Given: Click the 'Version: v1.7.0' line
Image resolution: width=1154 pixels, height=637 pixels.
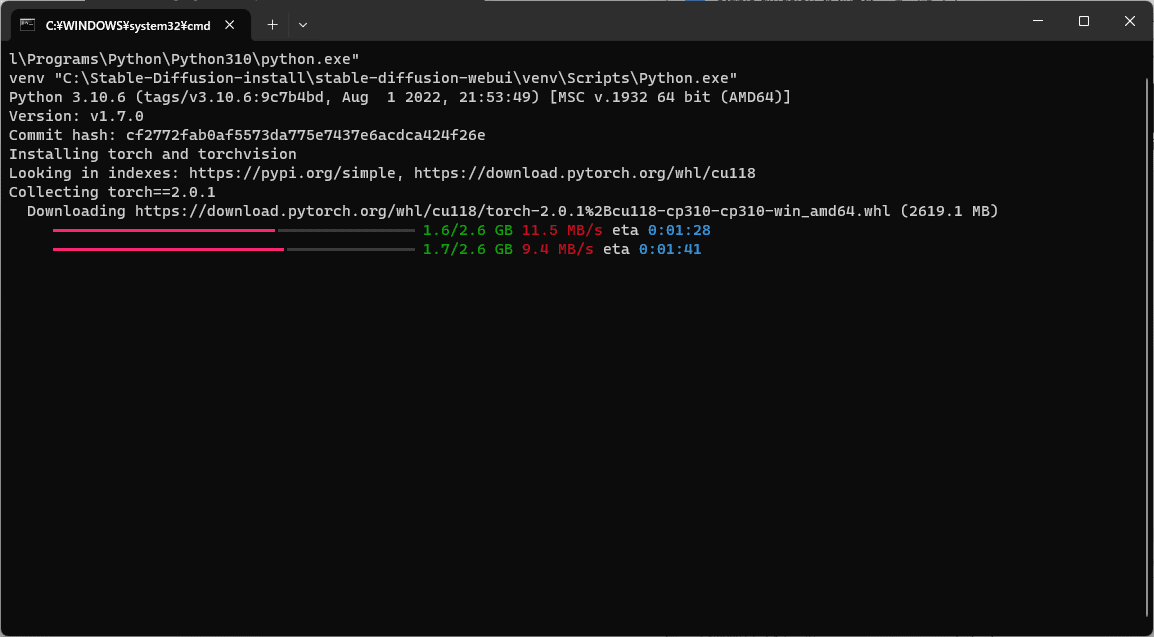Looking at the screenshot, I should coord(77,115).
